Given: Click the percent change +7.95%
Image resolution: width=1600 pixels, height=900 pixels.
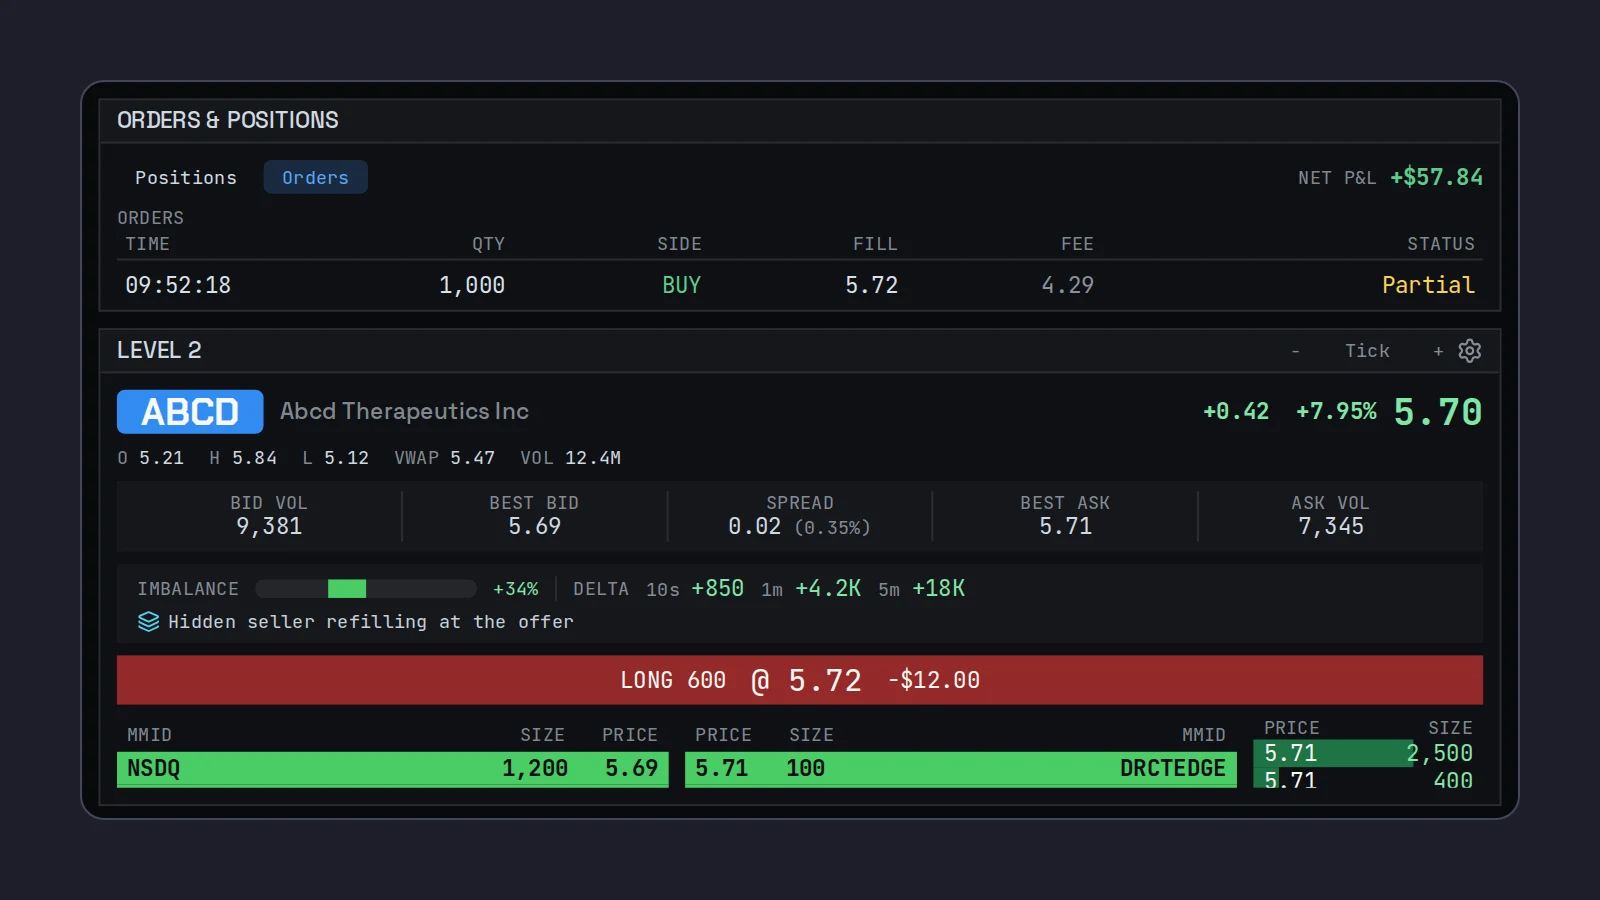Looking at the screenshot, I should 1336,411.
